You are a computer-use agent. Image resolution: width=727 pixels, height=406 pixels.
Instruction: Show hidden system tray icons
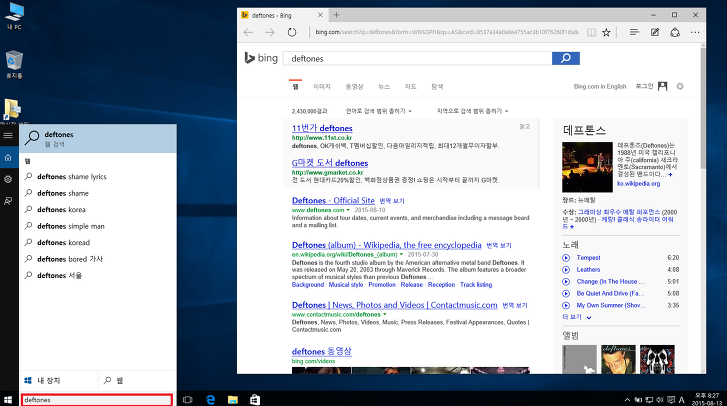pos(627,400)
